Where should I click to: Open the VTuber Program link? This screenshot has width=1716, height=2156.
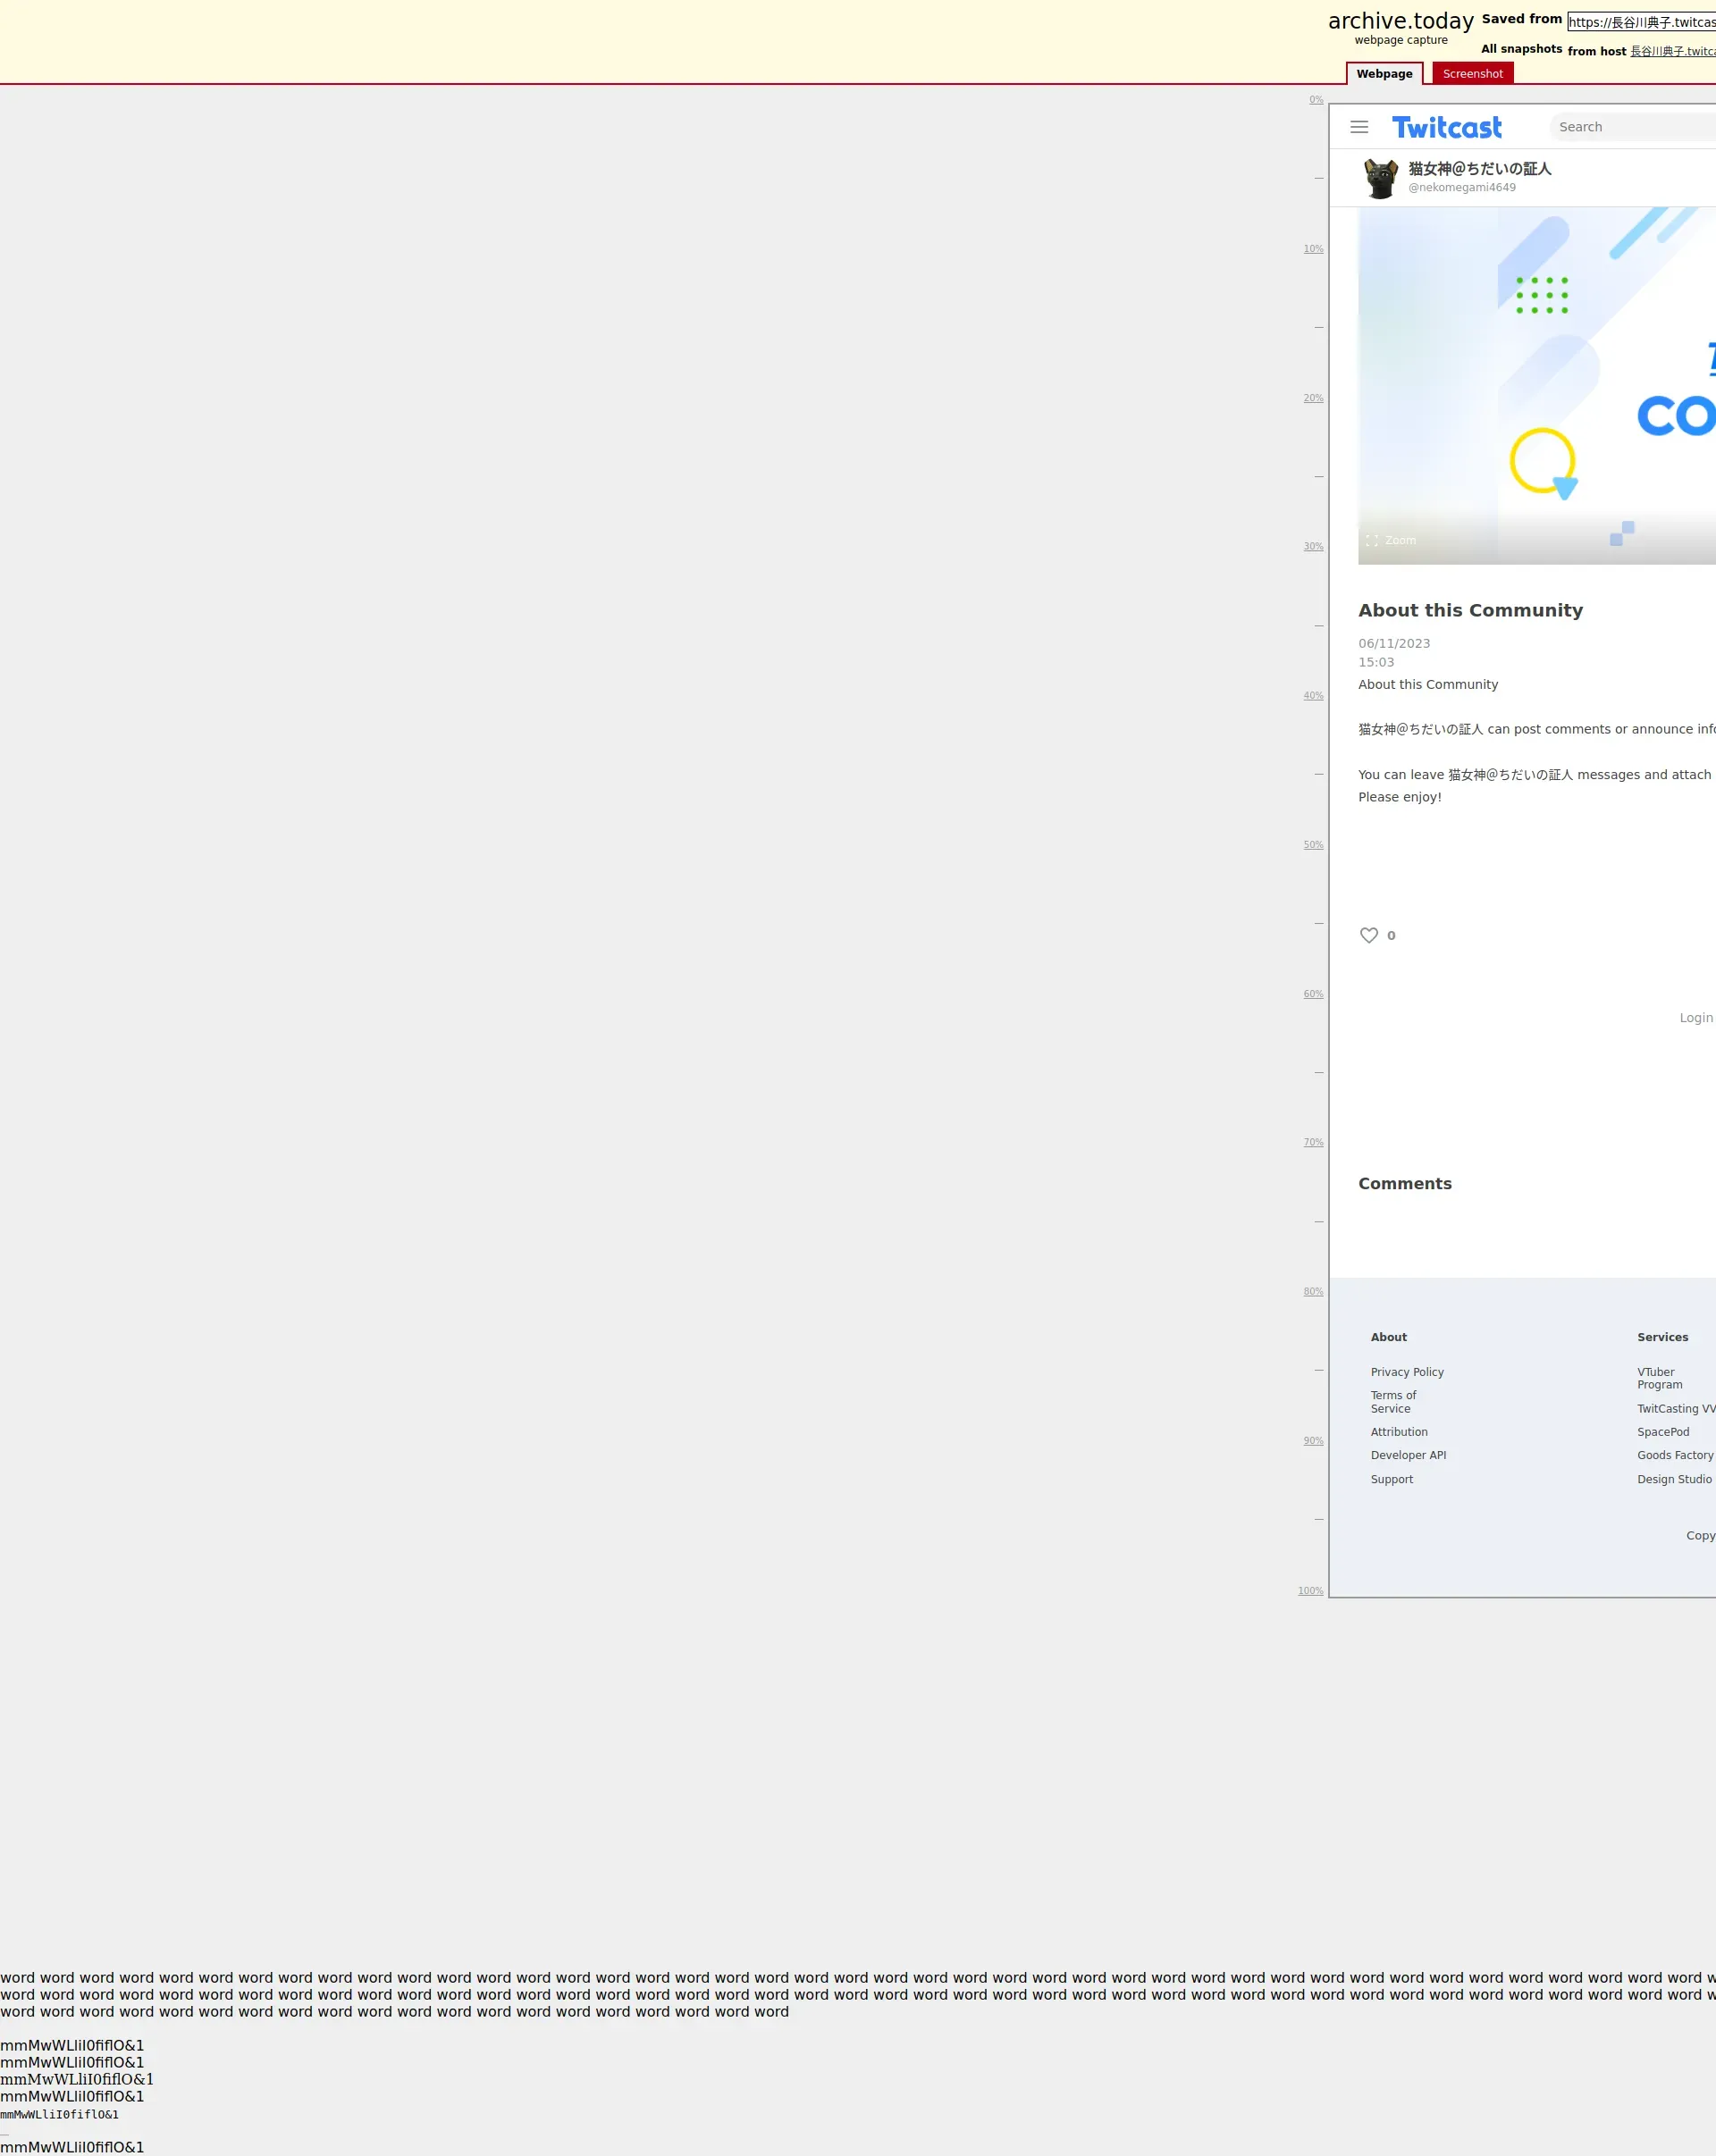click(x=1659, y=1378)
